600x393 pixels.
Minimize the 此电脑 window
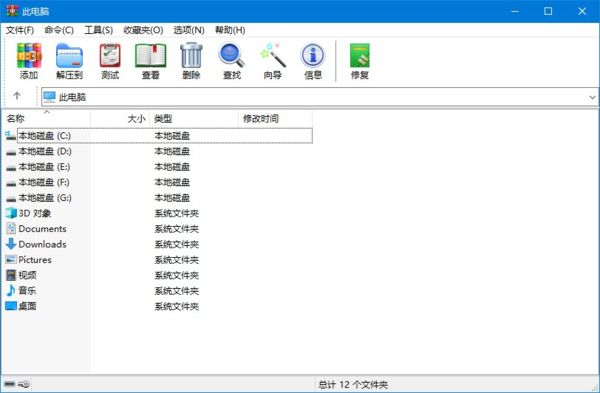click(515, 11)
